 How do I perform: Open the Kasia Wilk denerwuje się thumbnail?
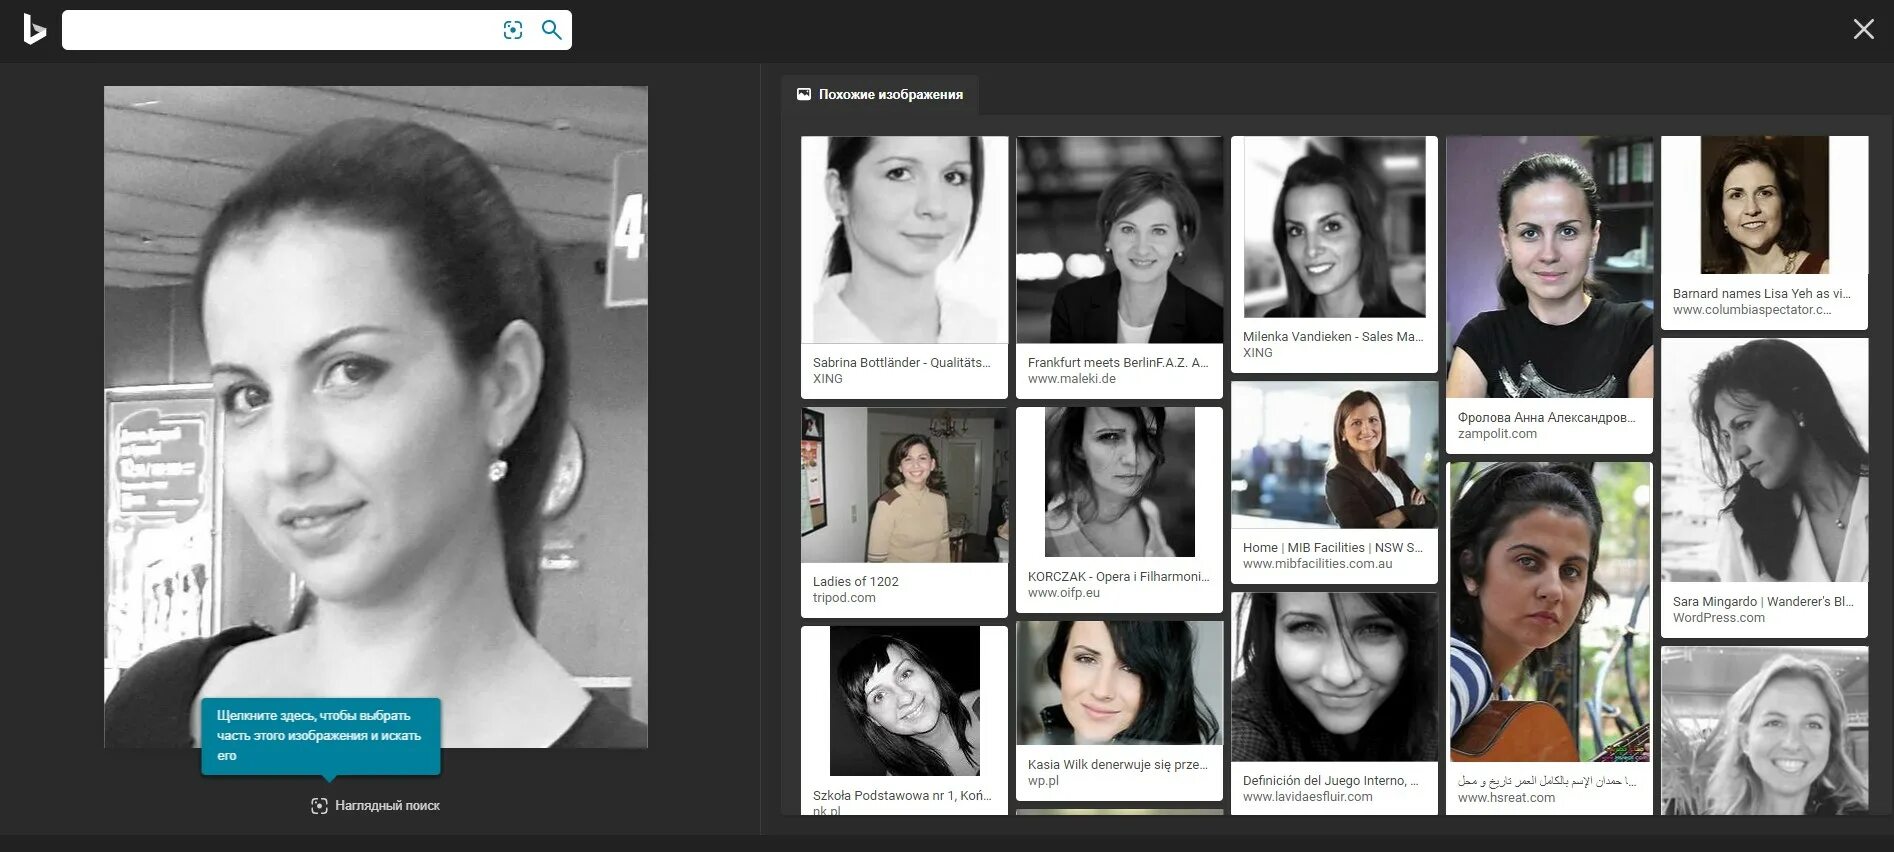click(1119, 683)
